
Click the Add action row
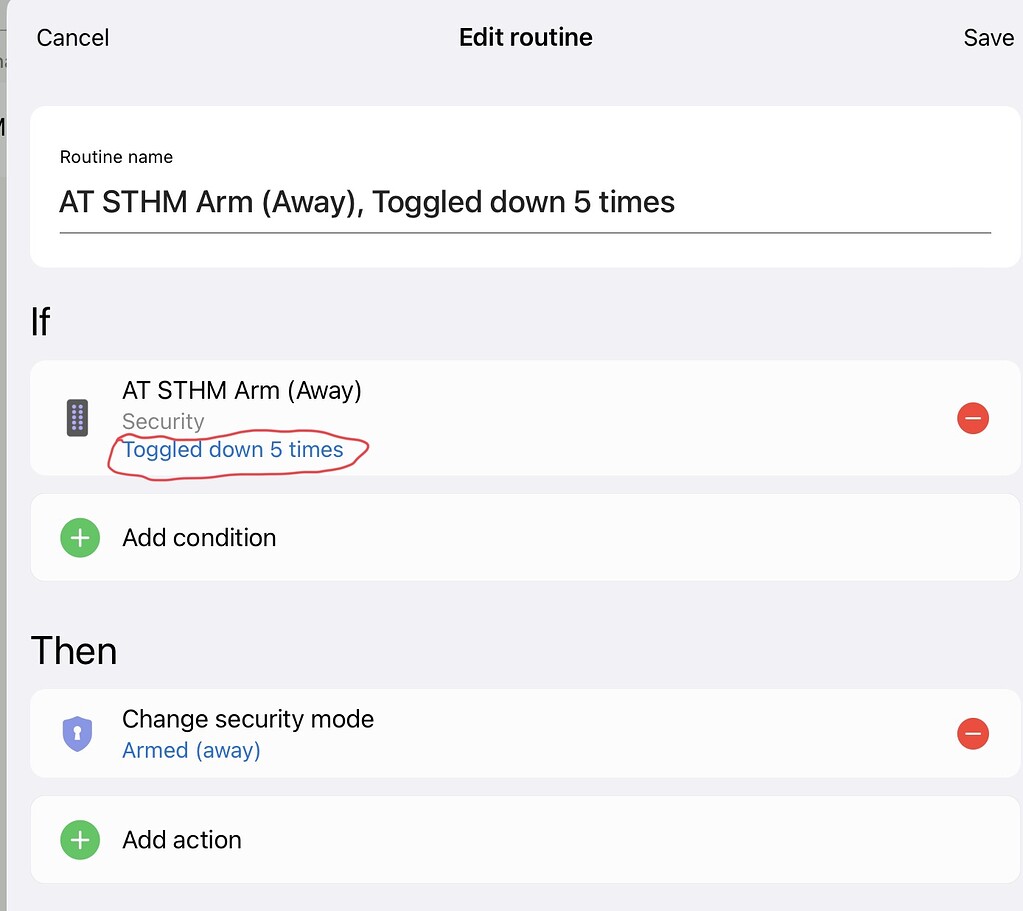coord(400,840)
